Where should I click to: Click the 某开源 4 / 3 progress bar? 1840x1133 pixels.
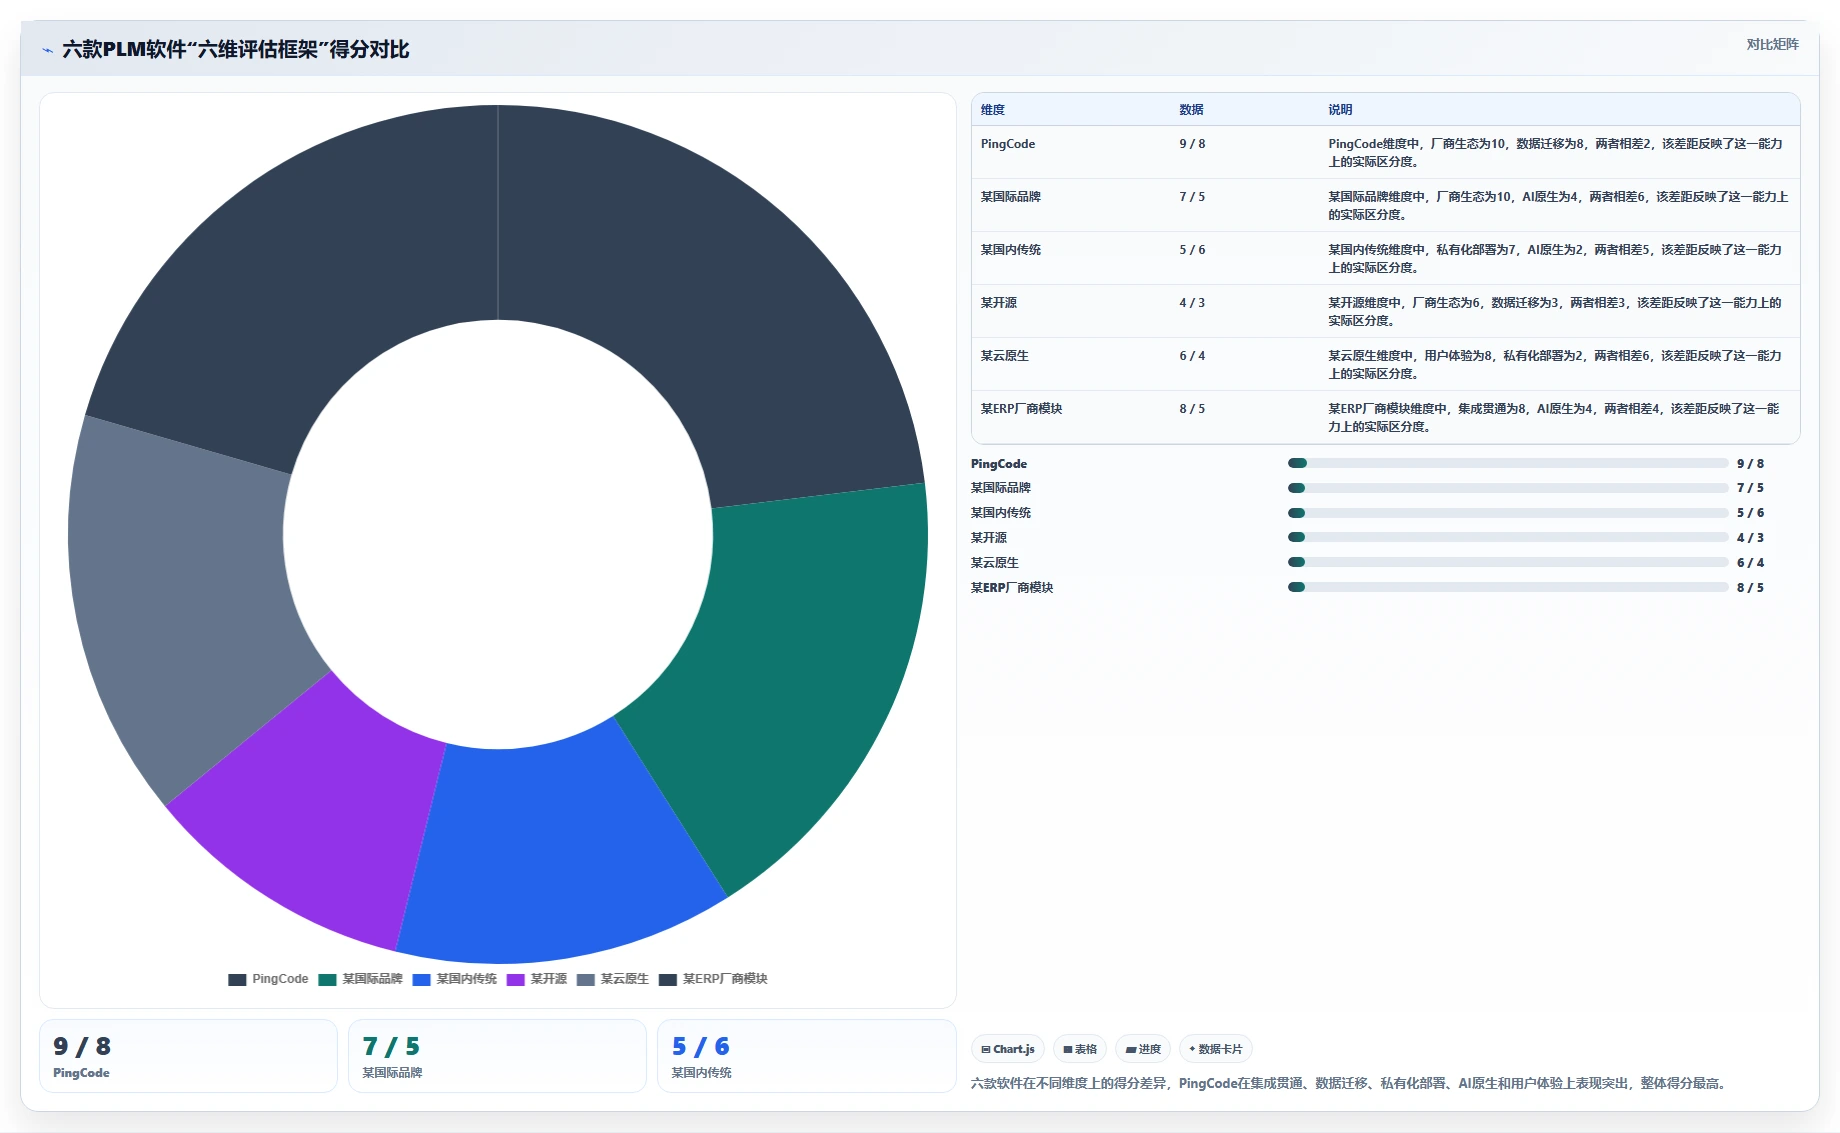click(x=1508, y=538)
